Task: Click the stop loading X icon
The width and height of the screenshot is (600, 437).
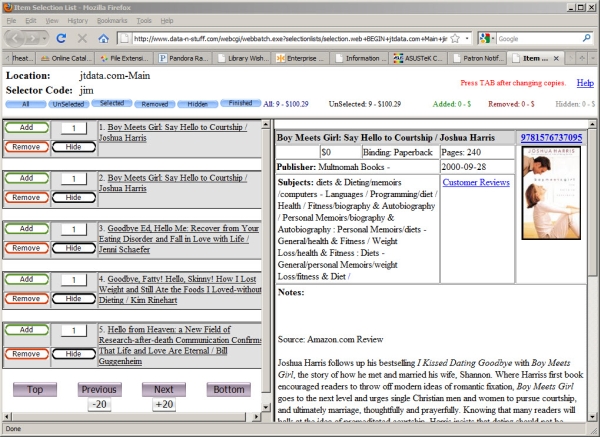Action: click(82, 38)
